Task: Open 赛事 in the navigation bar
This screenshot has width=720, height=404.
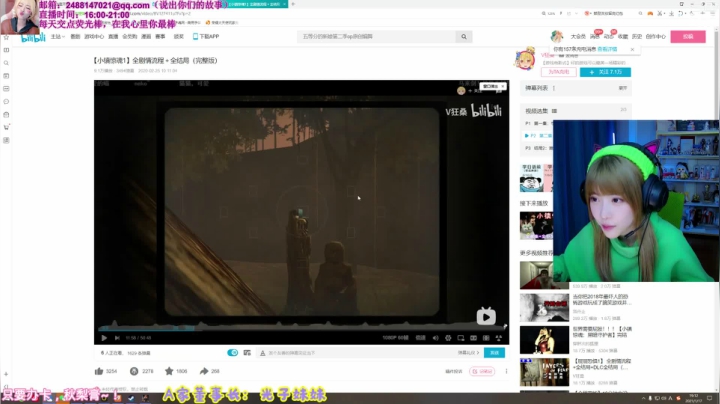Action: click(x=160, y=36)
